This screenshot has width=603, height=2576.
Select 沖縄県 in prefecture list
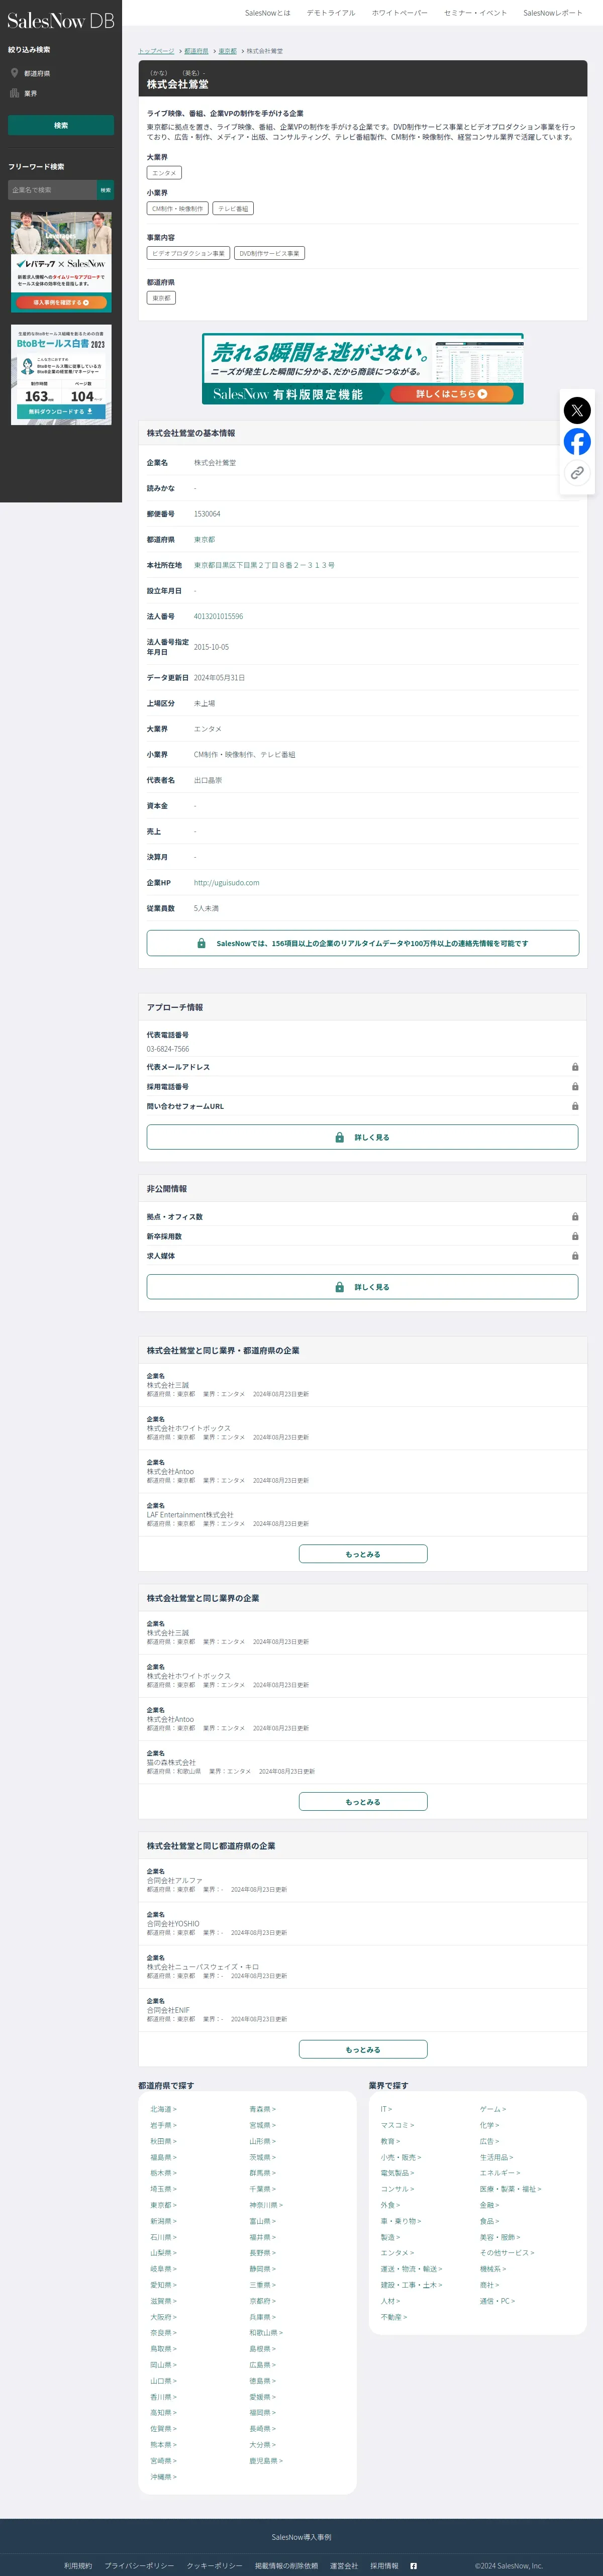point(163,2477)
